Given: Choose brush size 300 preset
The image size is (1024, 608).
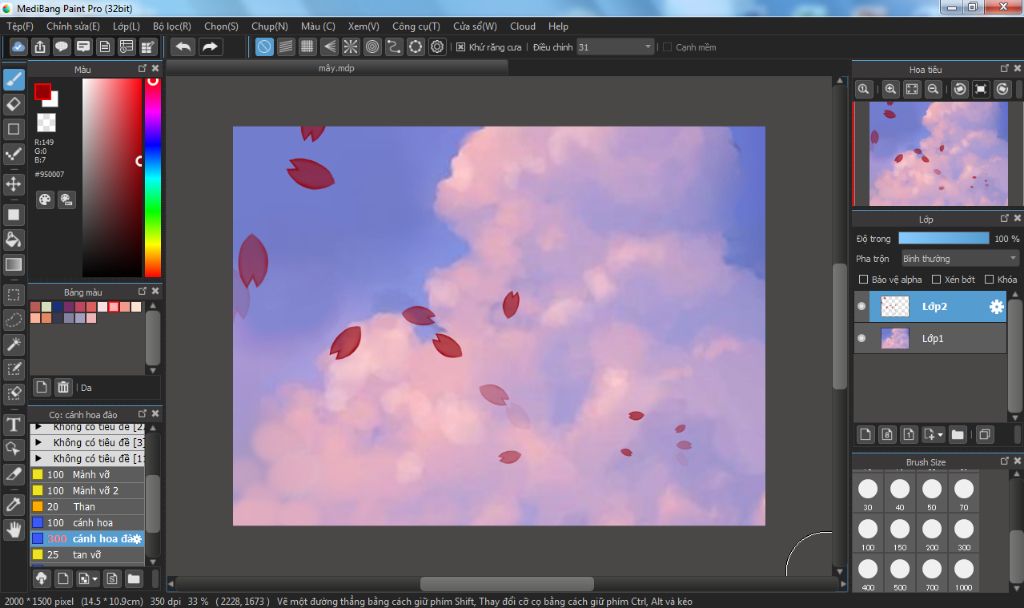Looking at the screenshot, I should coord(964,534).
